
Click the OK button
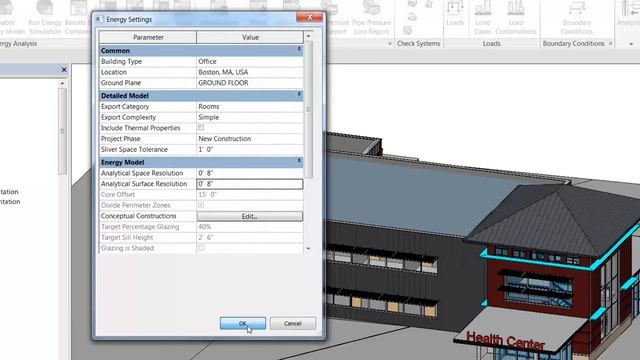(243, 323)
